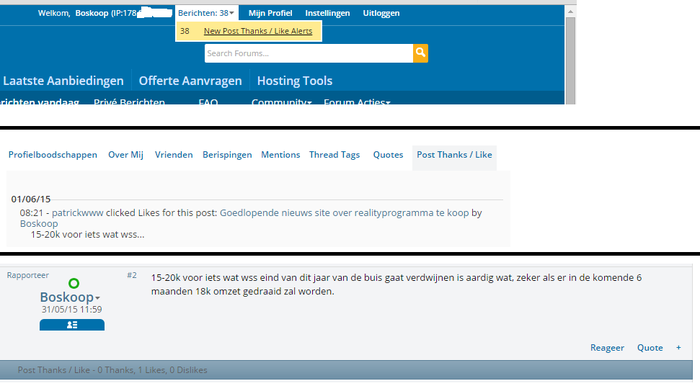Click the vertical scrollbar track
This screenshot has width=700, height=386.
[x=570, y=60]
